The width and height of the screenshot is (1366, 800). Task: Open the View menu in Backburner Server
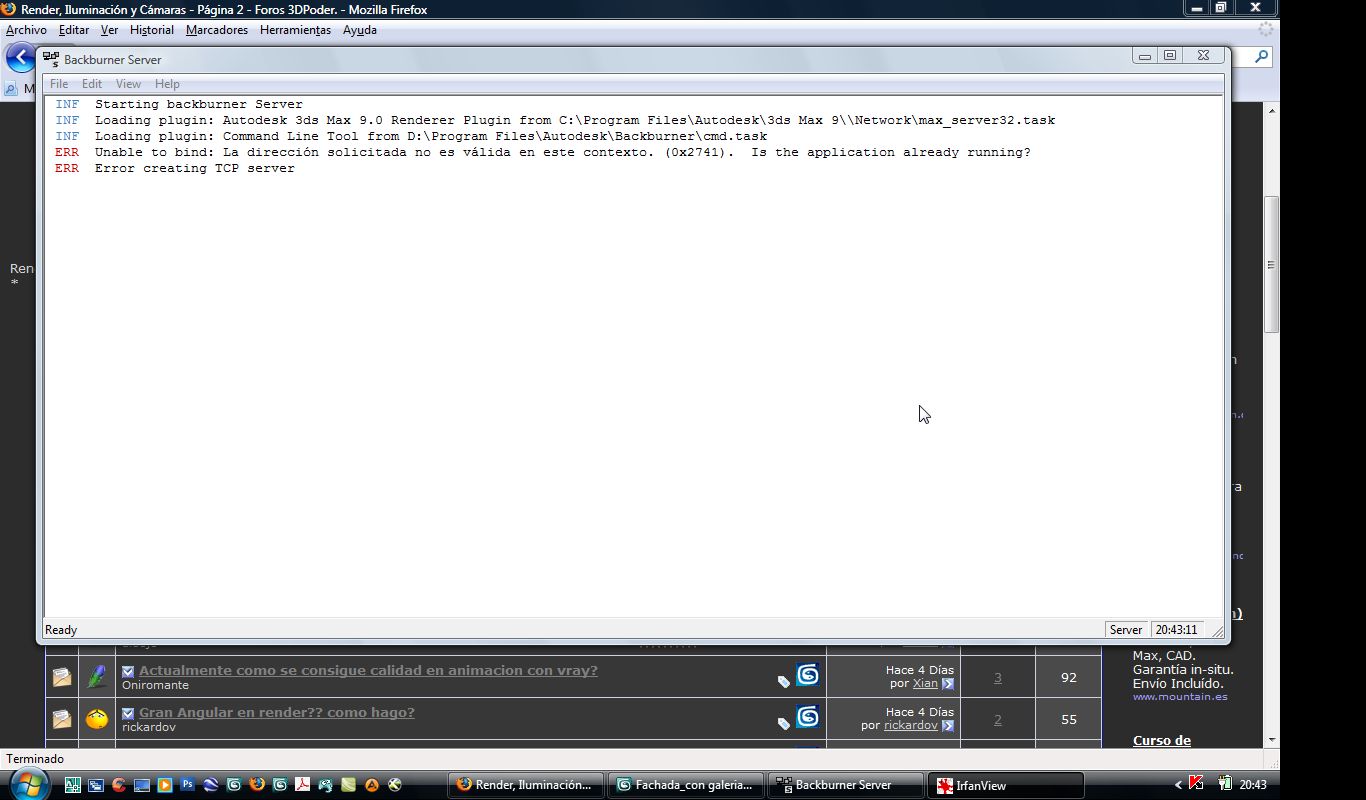pyautogui.click(x=128, y=84)
